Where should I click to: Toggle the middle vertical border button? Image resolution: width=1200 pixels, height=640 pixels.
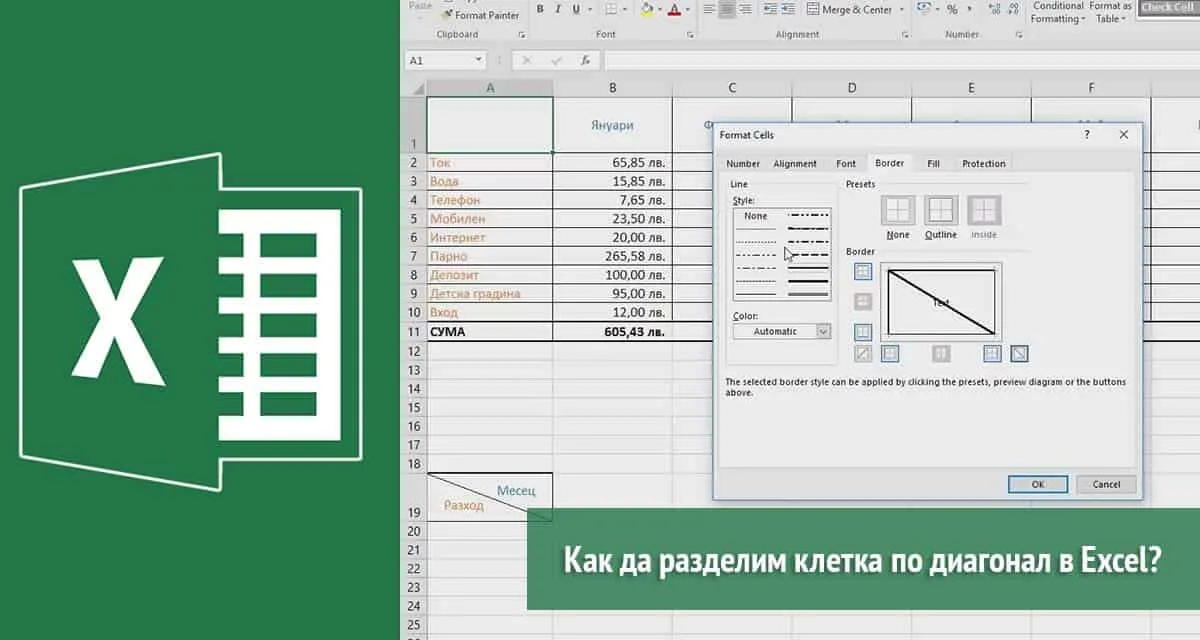point(941,353)
